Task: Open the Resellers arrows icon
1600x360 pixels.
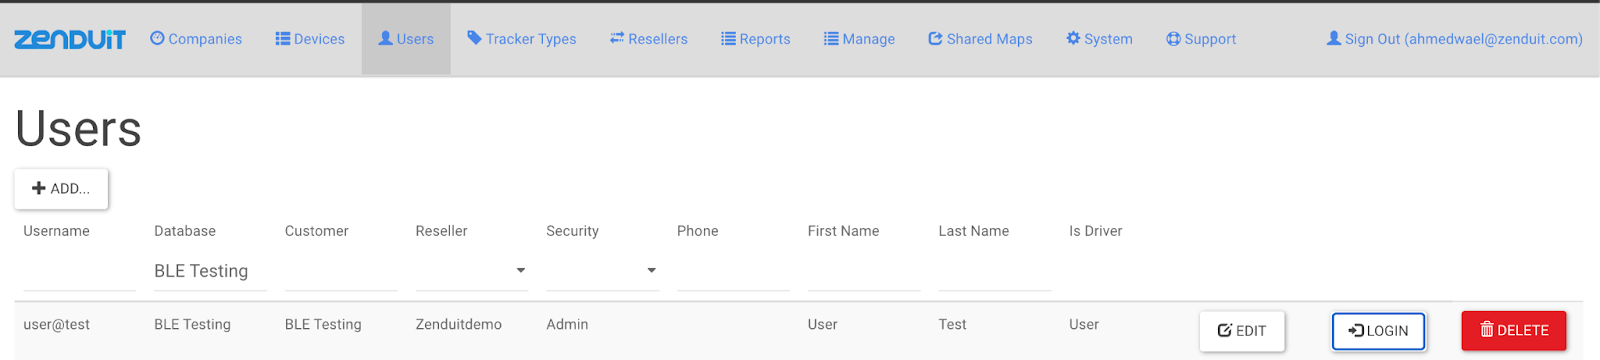Action: tap(617, 38)
